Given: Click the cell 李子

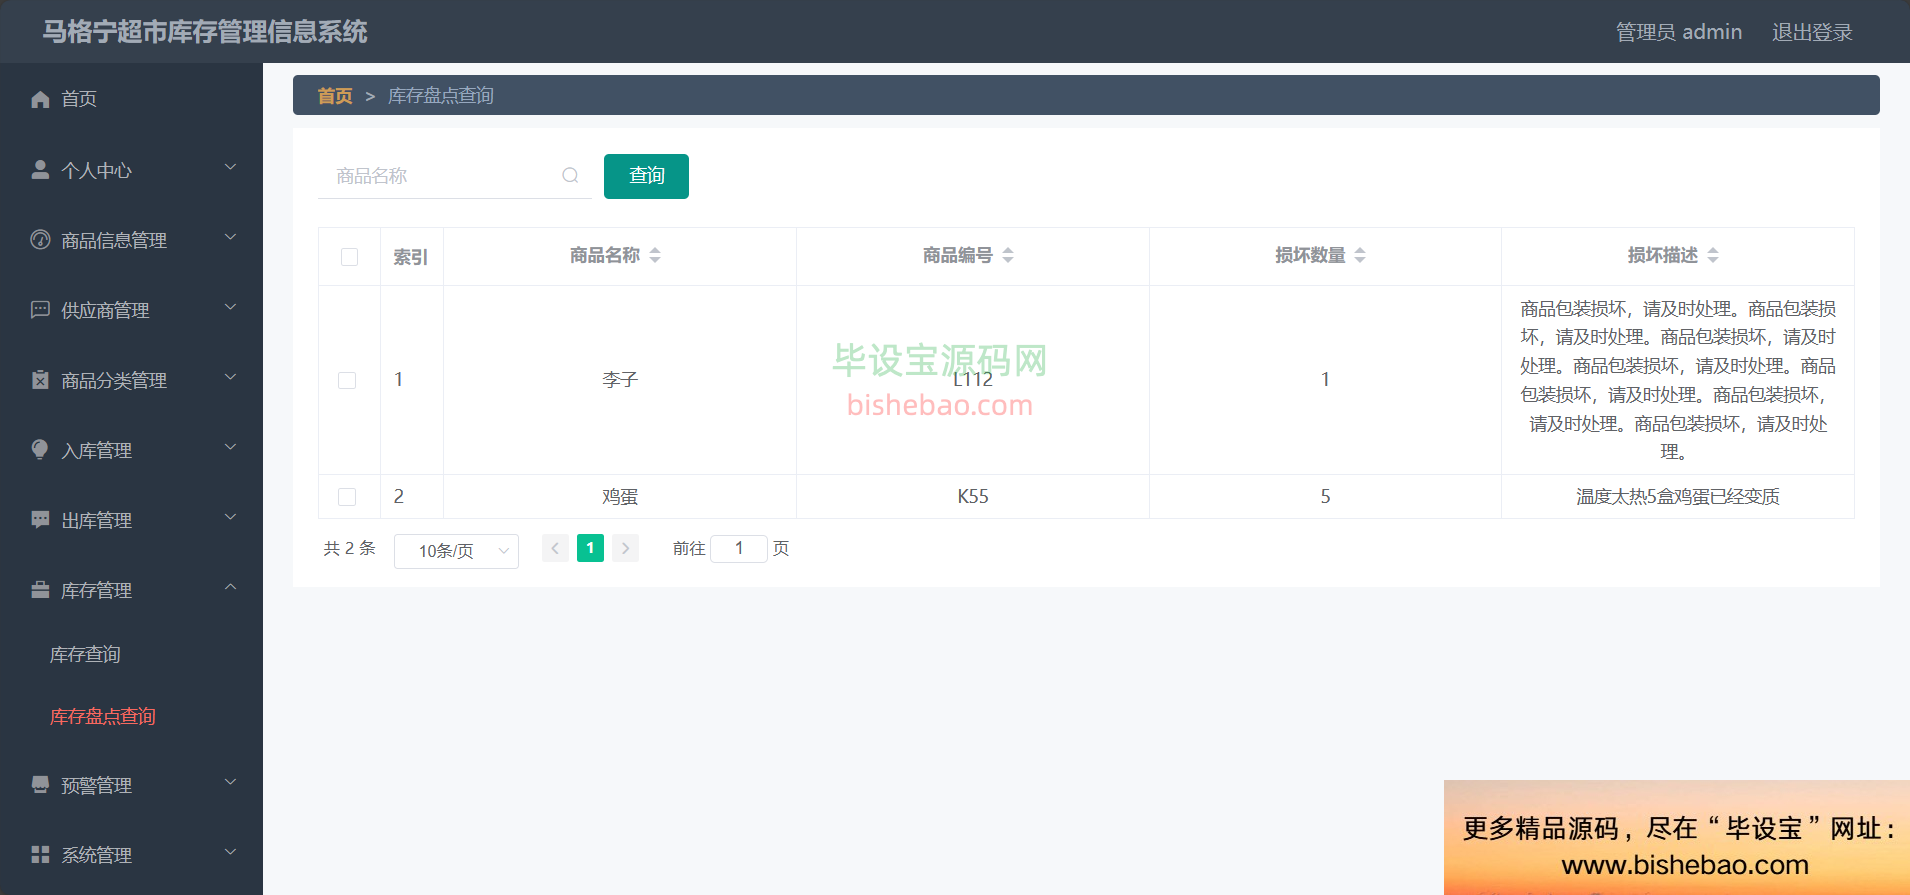Looking at the screenshot, I should click(x=620, y=380).
